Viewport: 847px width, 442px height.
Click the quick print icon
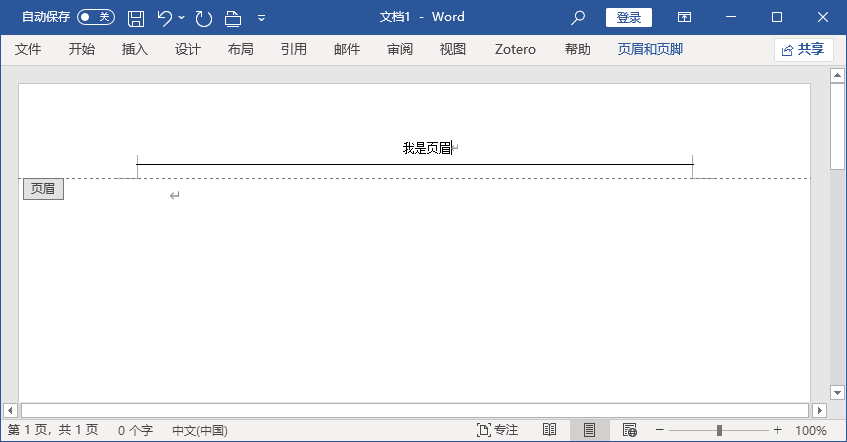[233, 18]
